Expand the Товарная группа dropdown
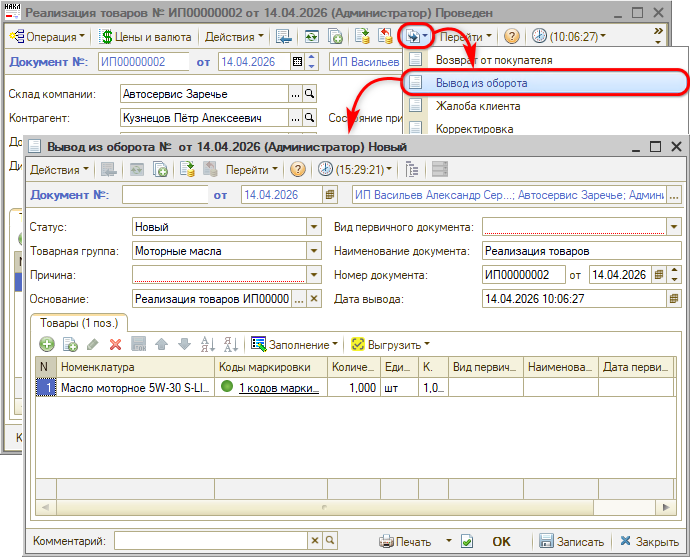Viewport: 690px width, 557px height. [313, 251]
